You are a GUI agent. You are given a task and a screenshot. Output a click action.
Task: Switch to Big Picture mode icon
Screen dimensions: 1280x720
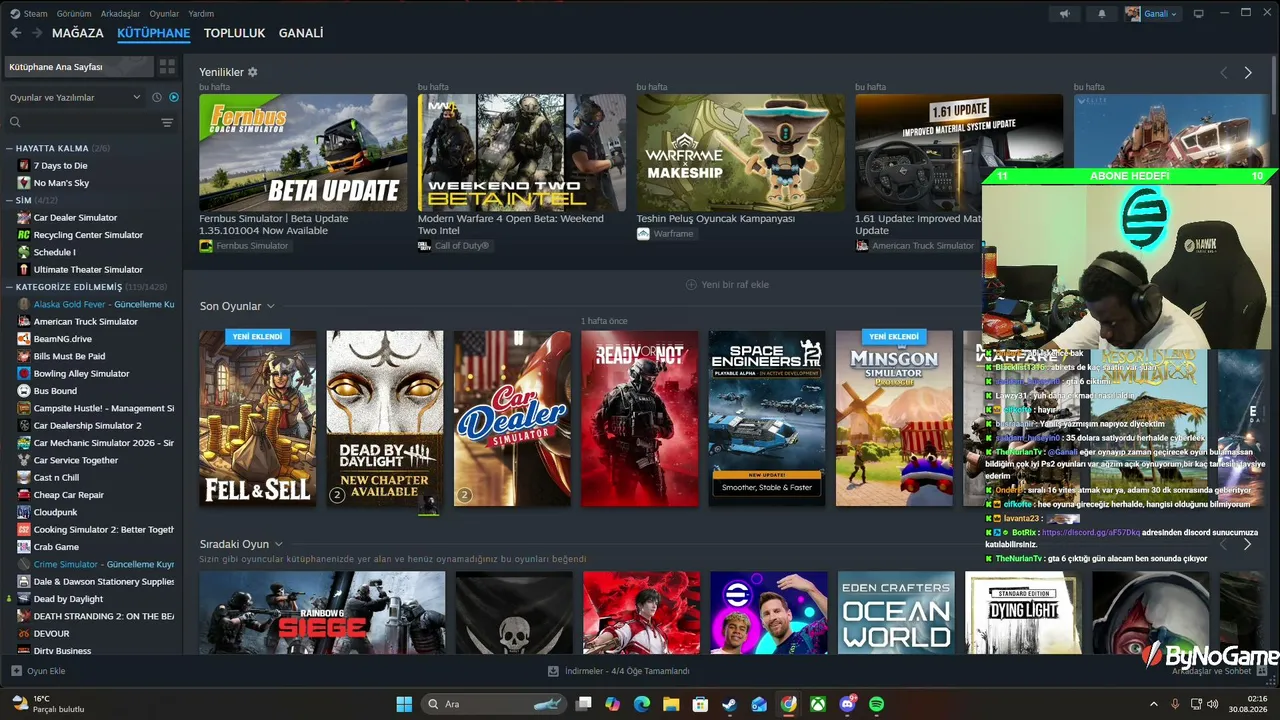1198,14
